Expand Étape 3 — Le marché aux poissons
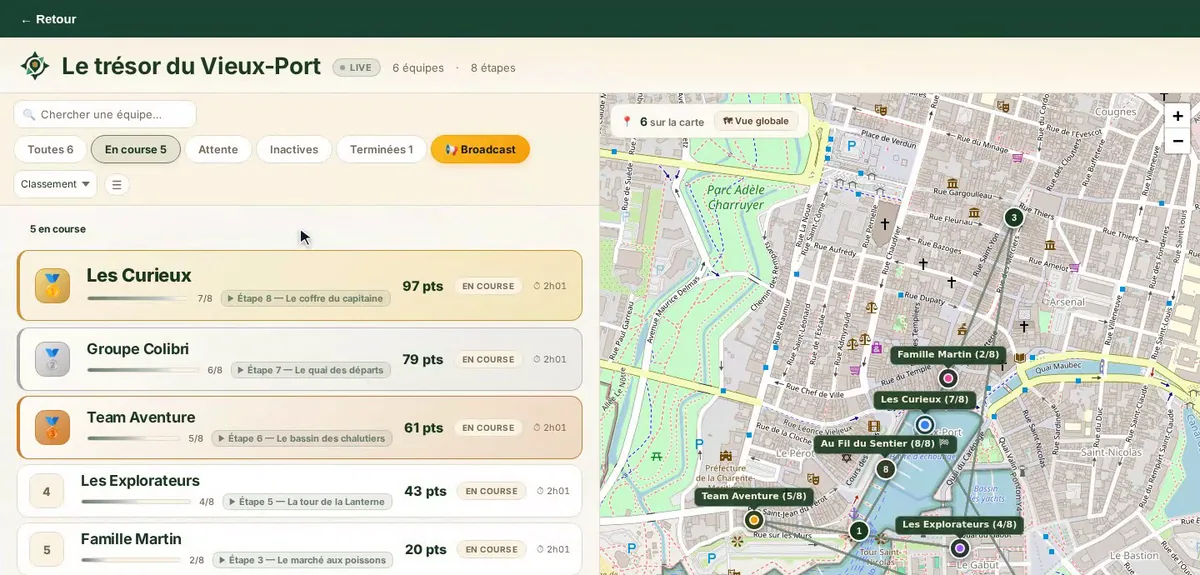Screen dimensions: 1200x575 pos(301,560)
